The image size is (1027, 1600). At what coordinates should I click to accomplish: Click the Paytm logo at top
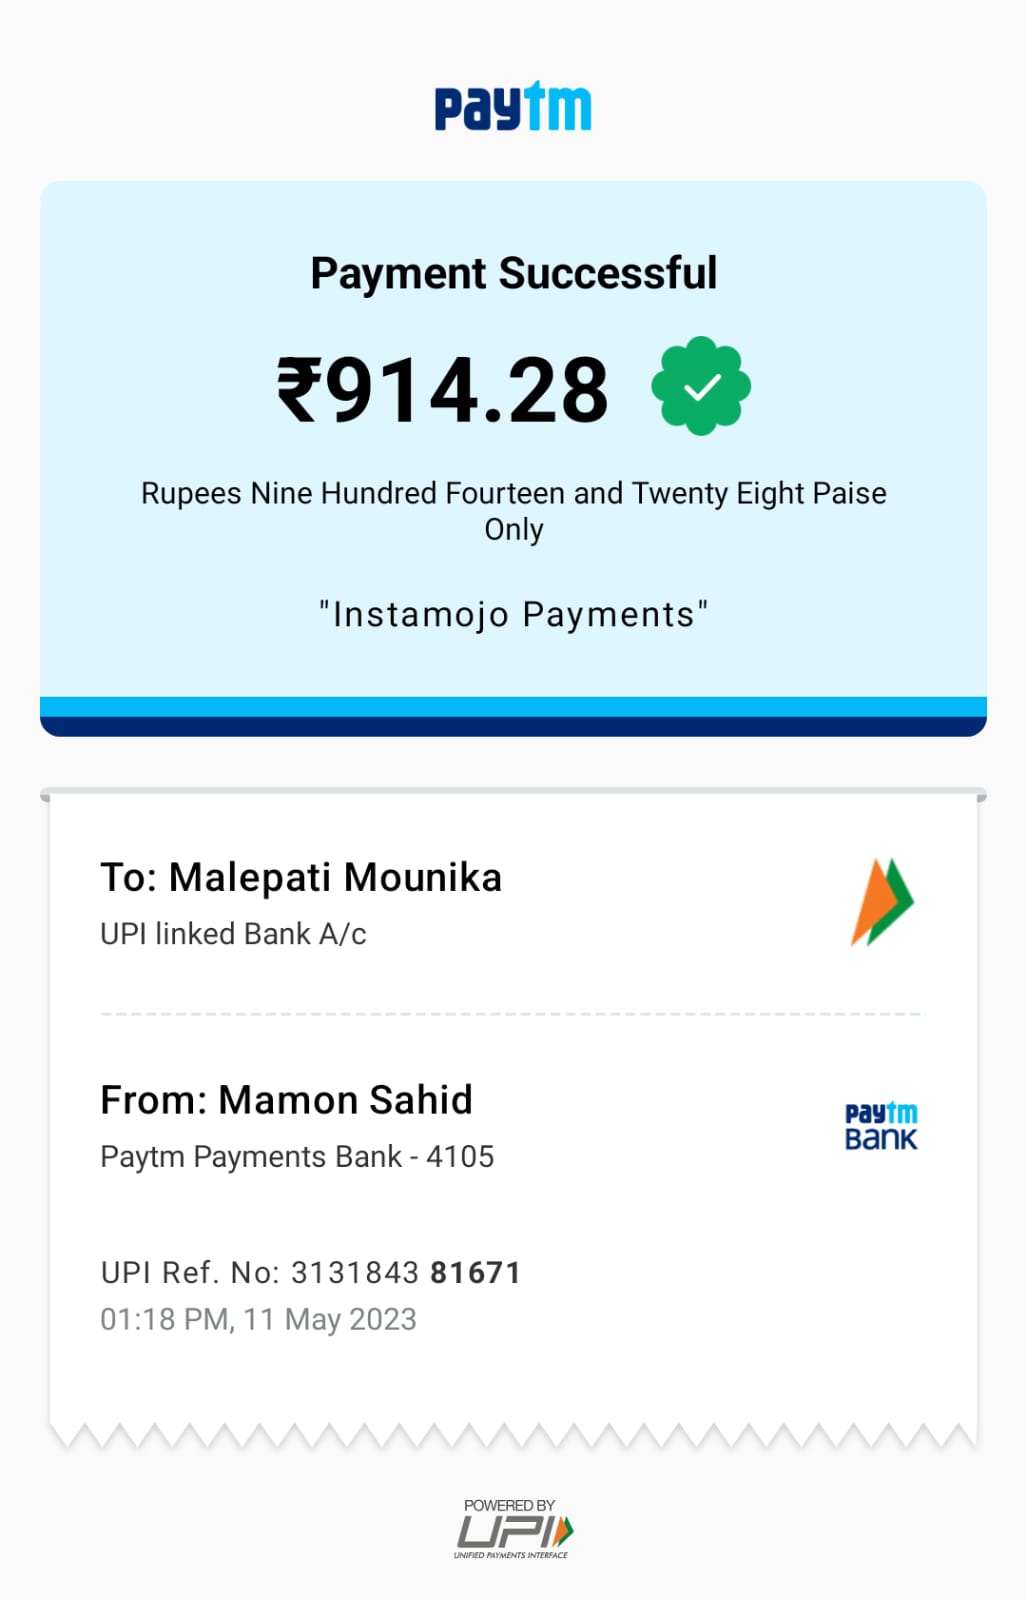tap(513, 107)
